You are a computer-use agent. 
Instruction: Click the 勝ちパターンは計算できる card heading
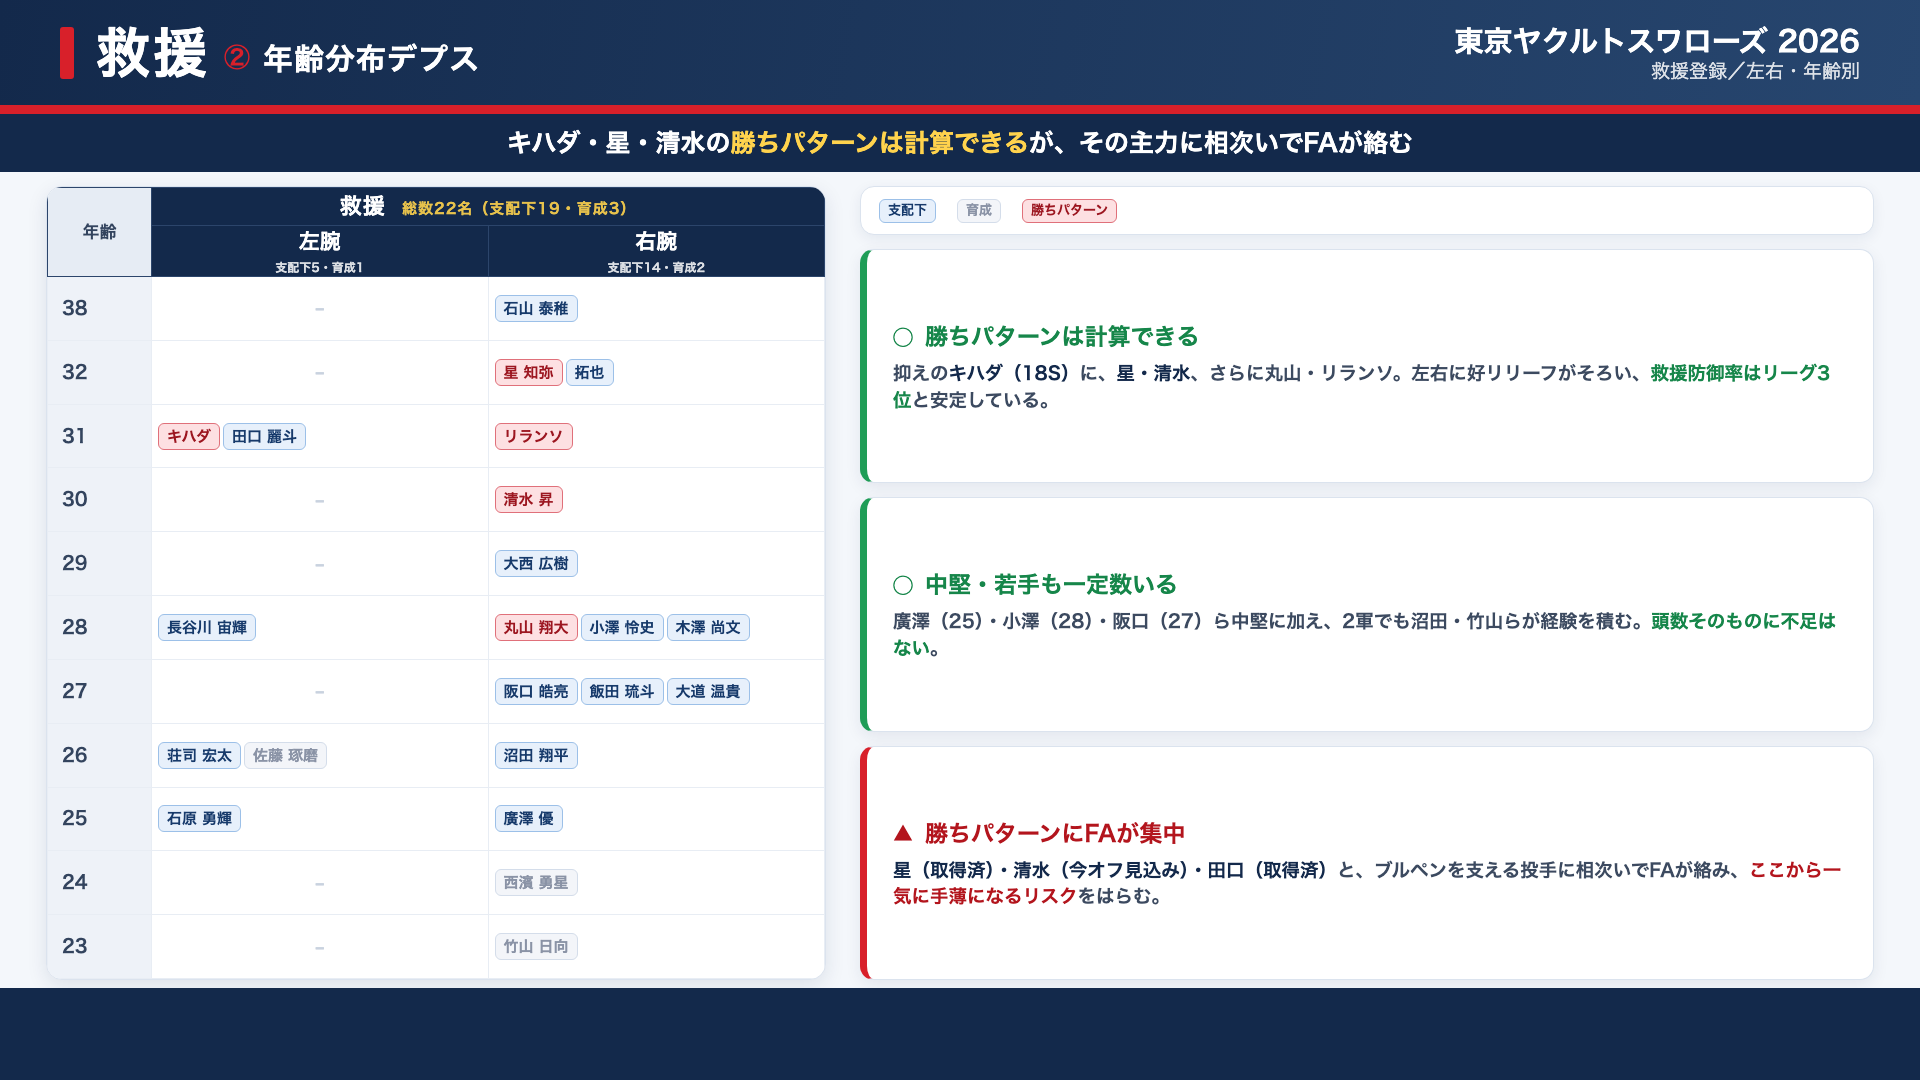click(x=1061, y=337)
